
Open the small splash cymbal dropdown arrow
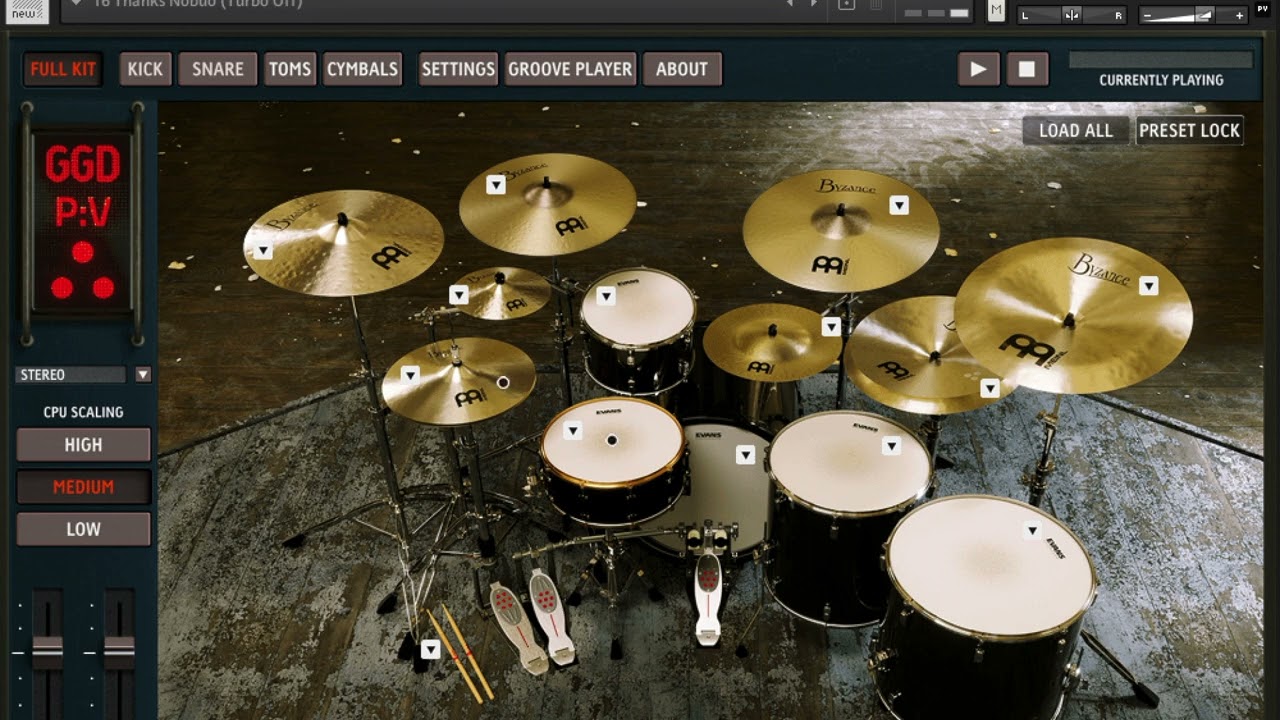pyautogui.click(x=459, y=295)
